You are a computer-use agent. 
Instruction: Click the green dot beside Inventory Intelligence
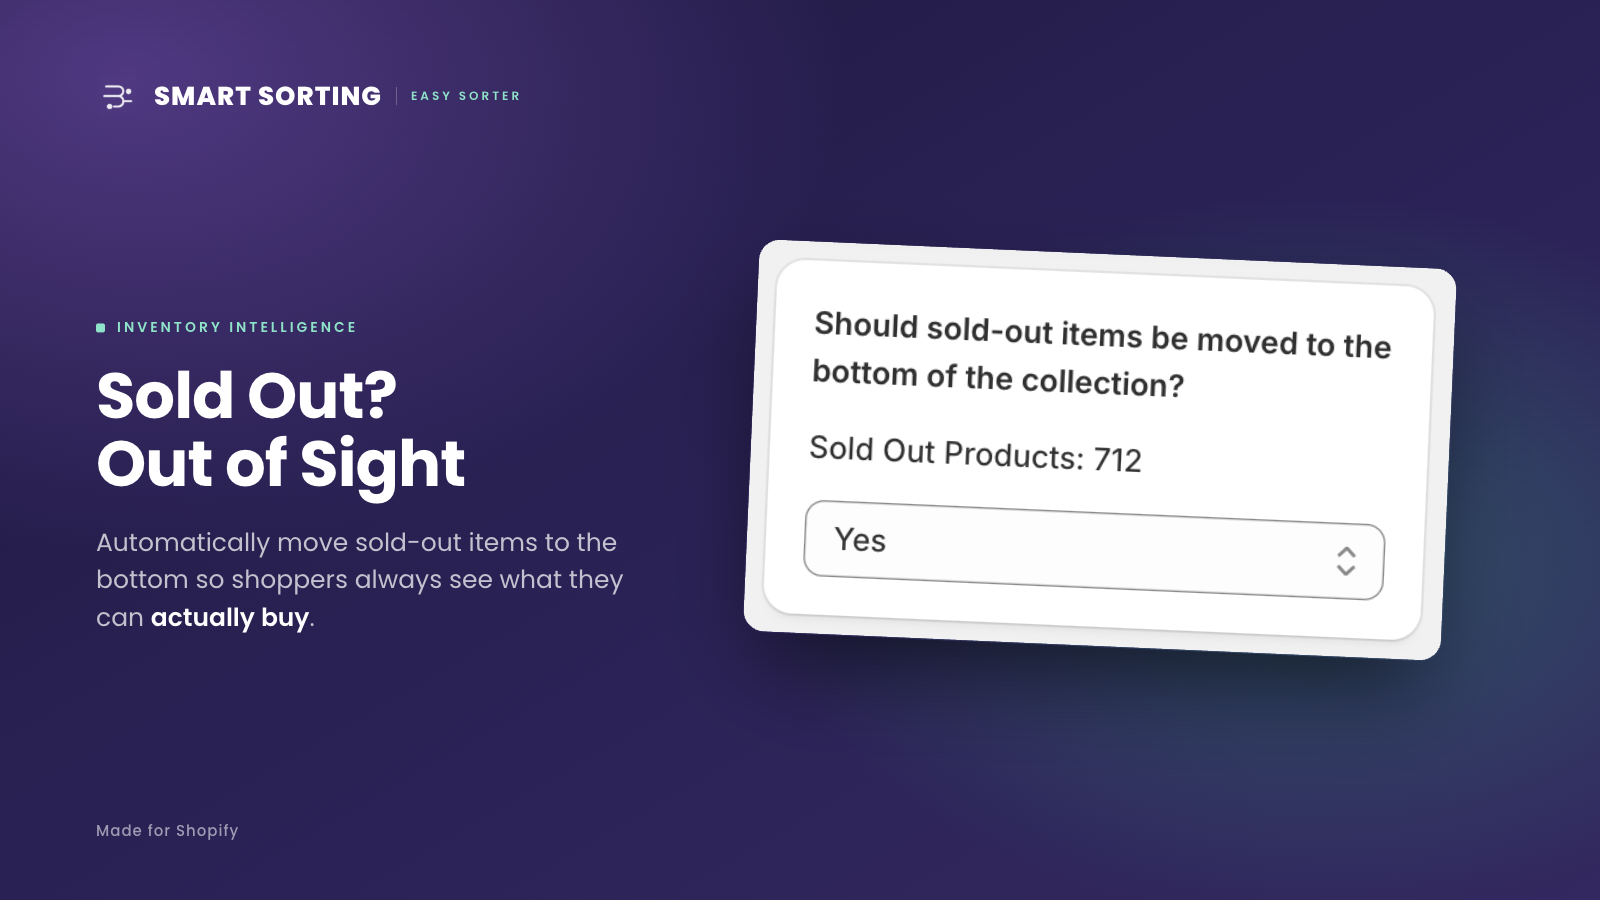[101, 327]
